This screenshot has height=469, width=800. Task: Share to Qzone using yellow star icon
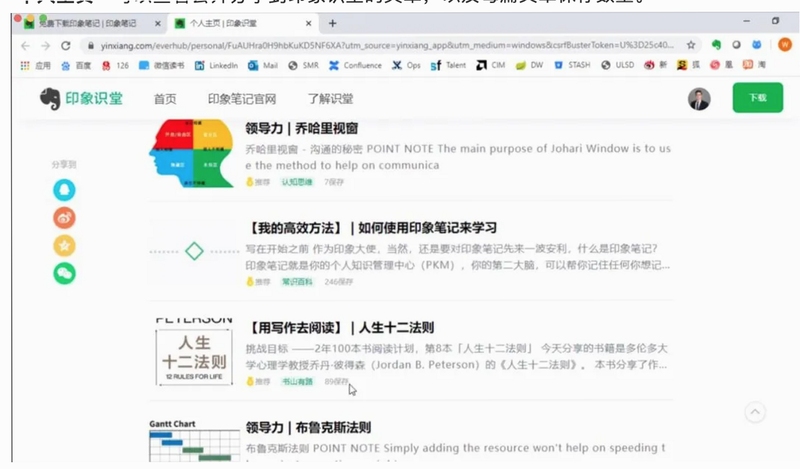tap(64, 246)
